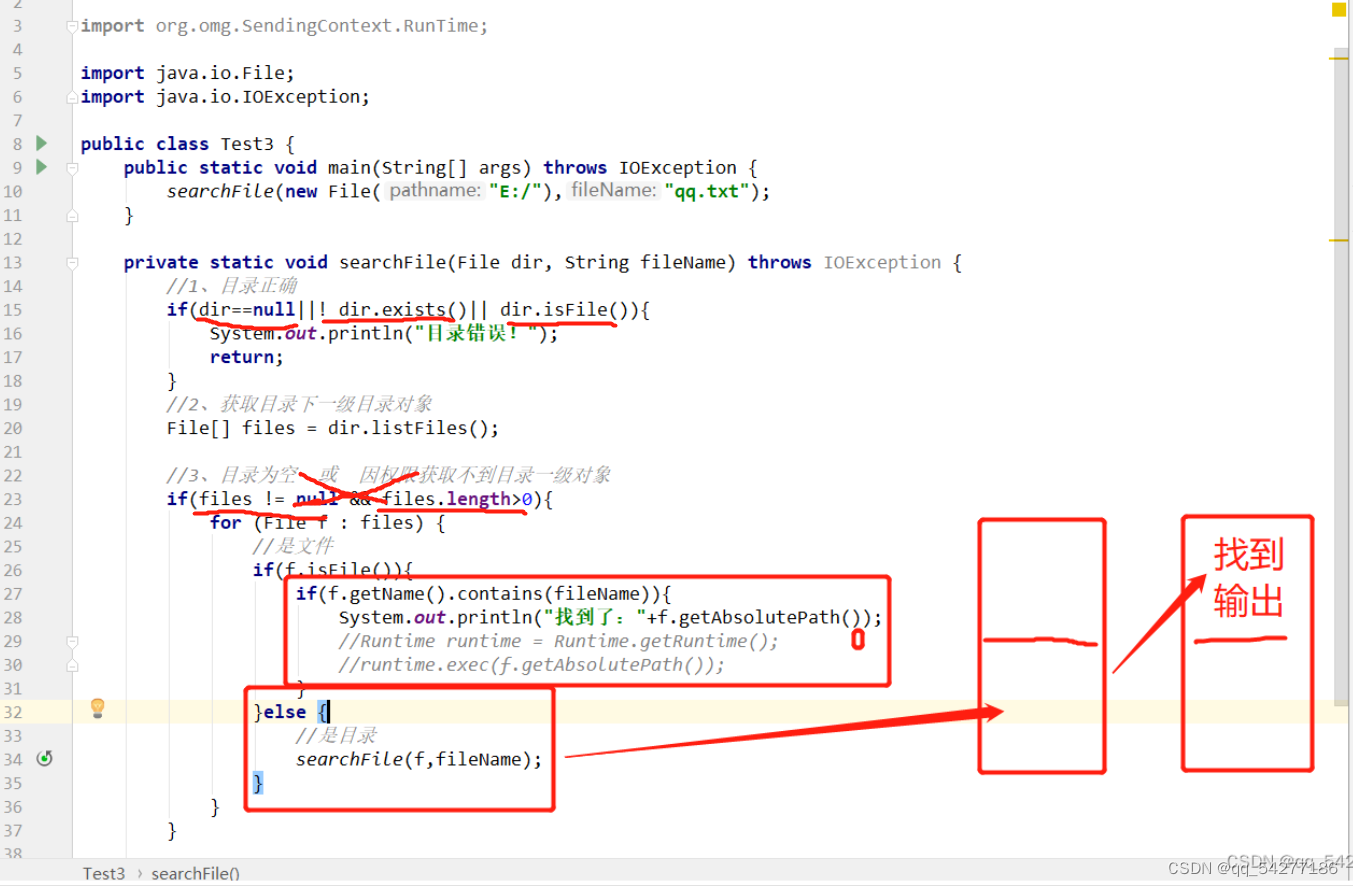Jump to the topmost yellow warning stripe mark
This screenshot has width=1353, height=886.
pyautogui.click(x=1339, y=59)
